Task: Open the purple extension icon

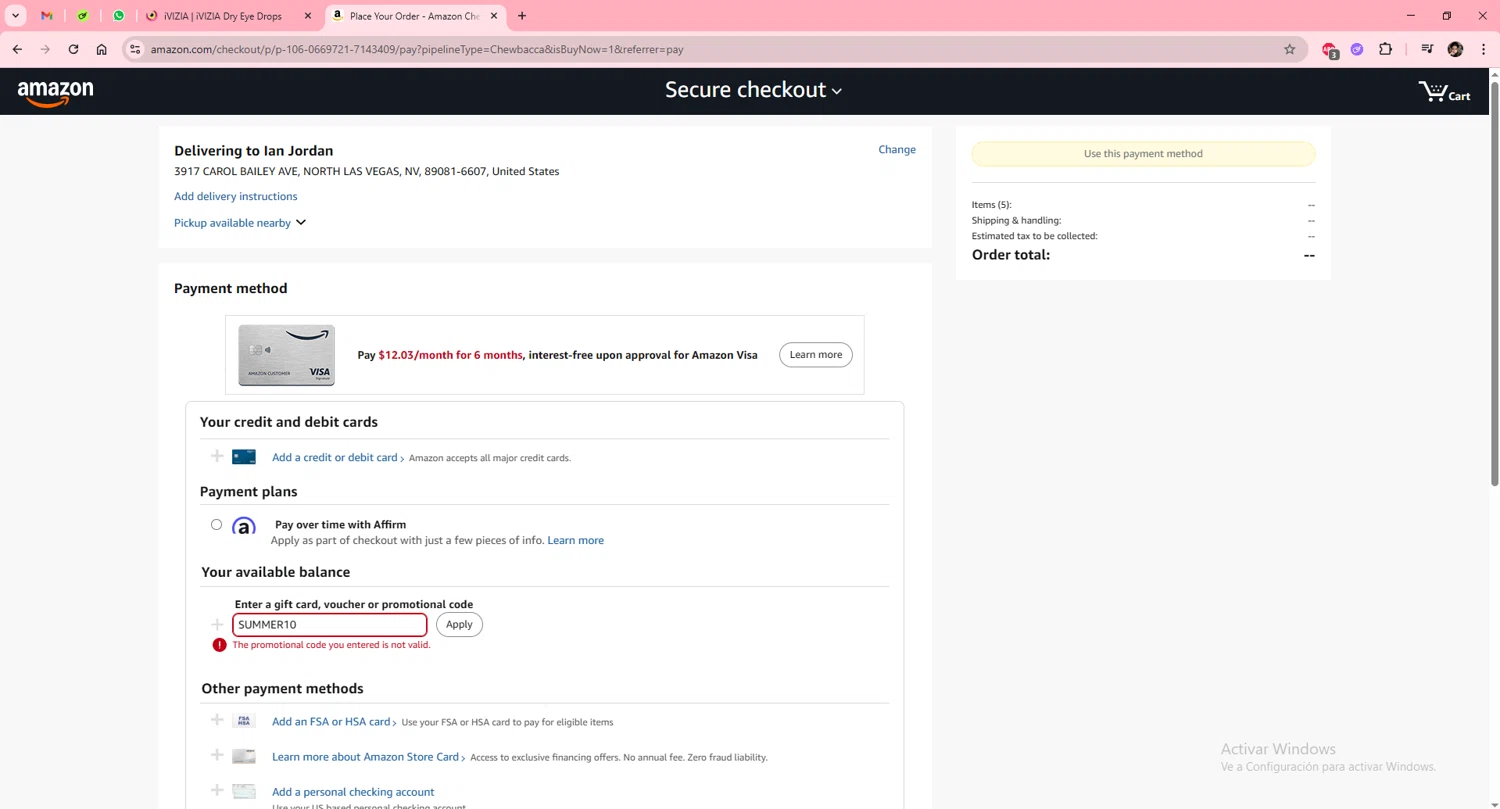Action: coord(1357,49)
